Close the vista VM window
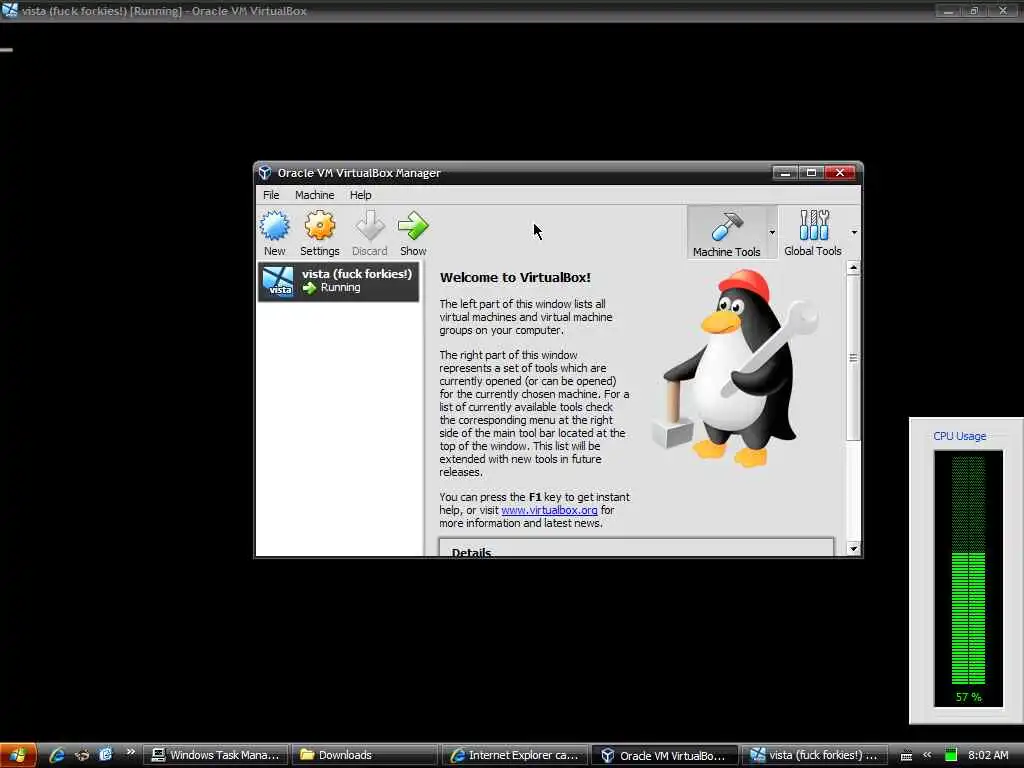The width and height of the screenshot is (1024, 768). point(1002,11)
